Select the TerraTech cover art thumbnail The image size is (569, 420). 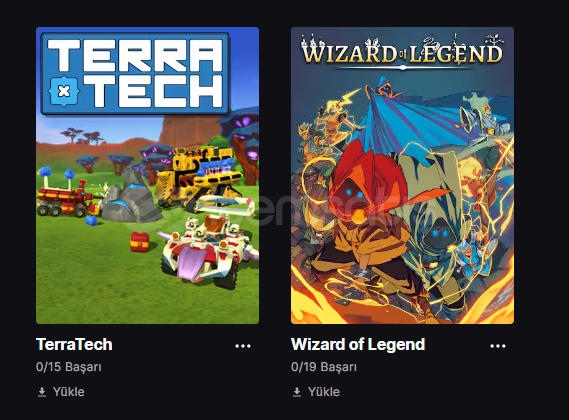coord(147,175)
